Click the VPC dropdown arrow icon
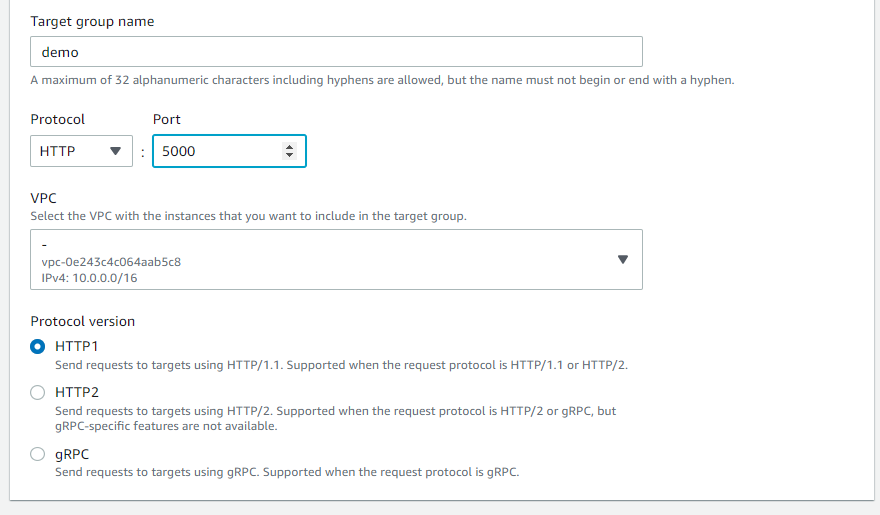This screenshot has height=515, width=880. [x=622, y=259]
